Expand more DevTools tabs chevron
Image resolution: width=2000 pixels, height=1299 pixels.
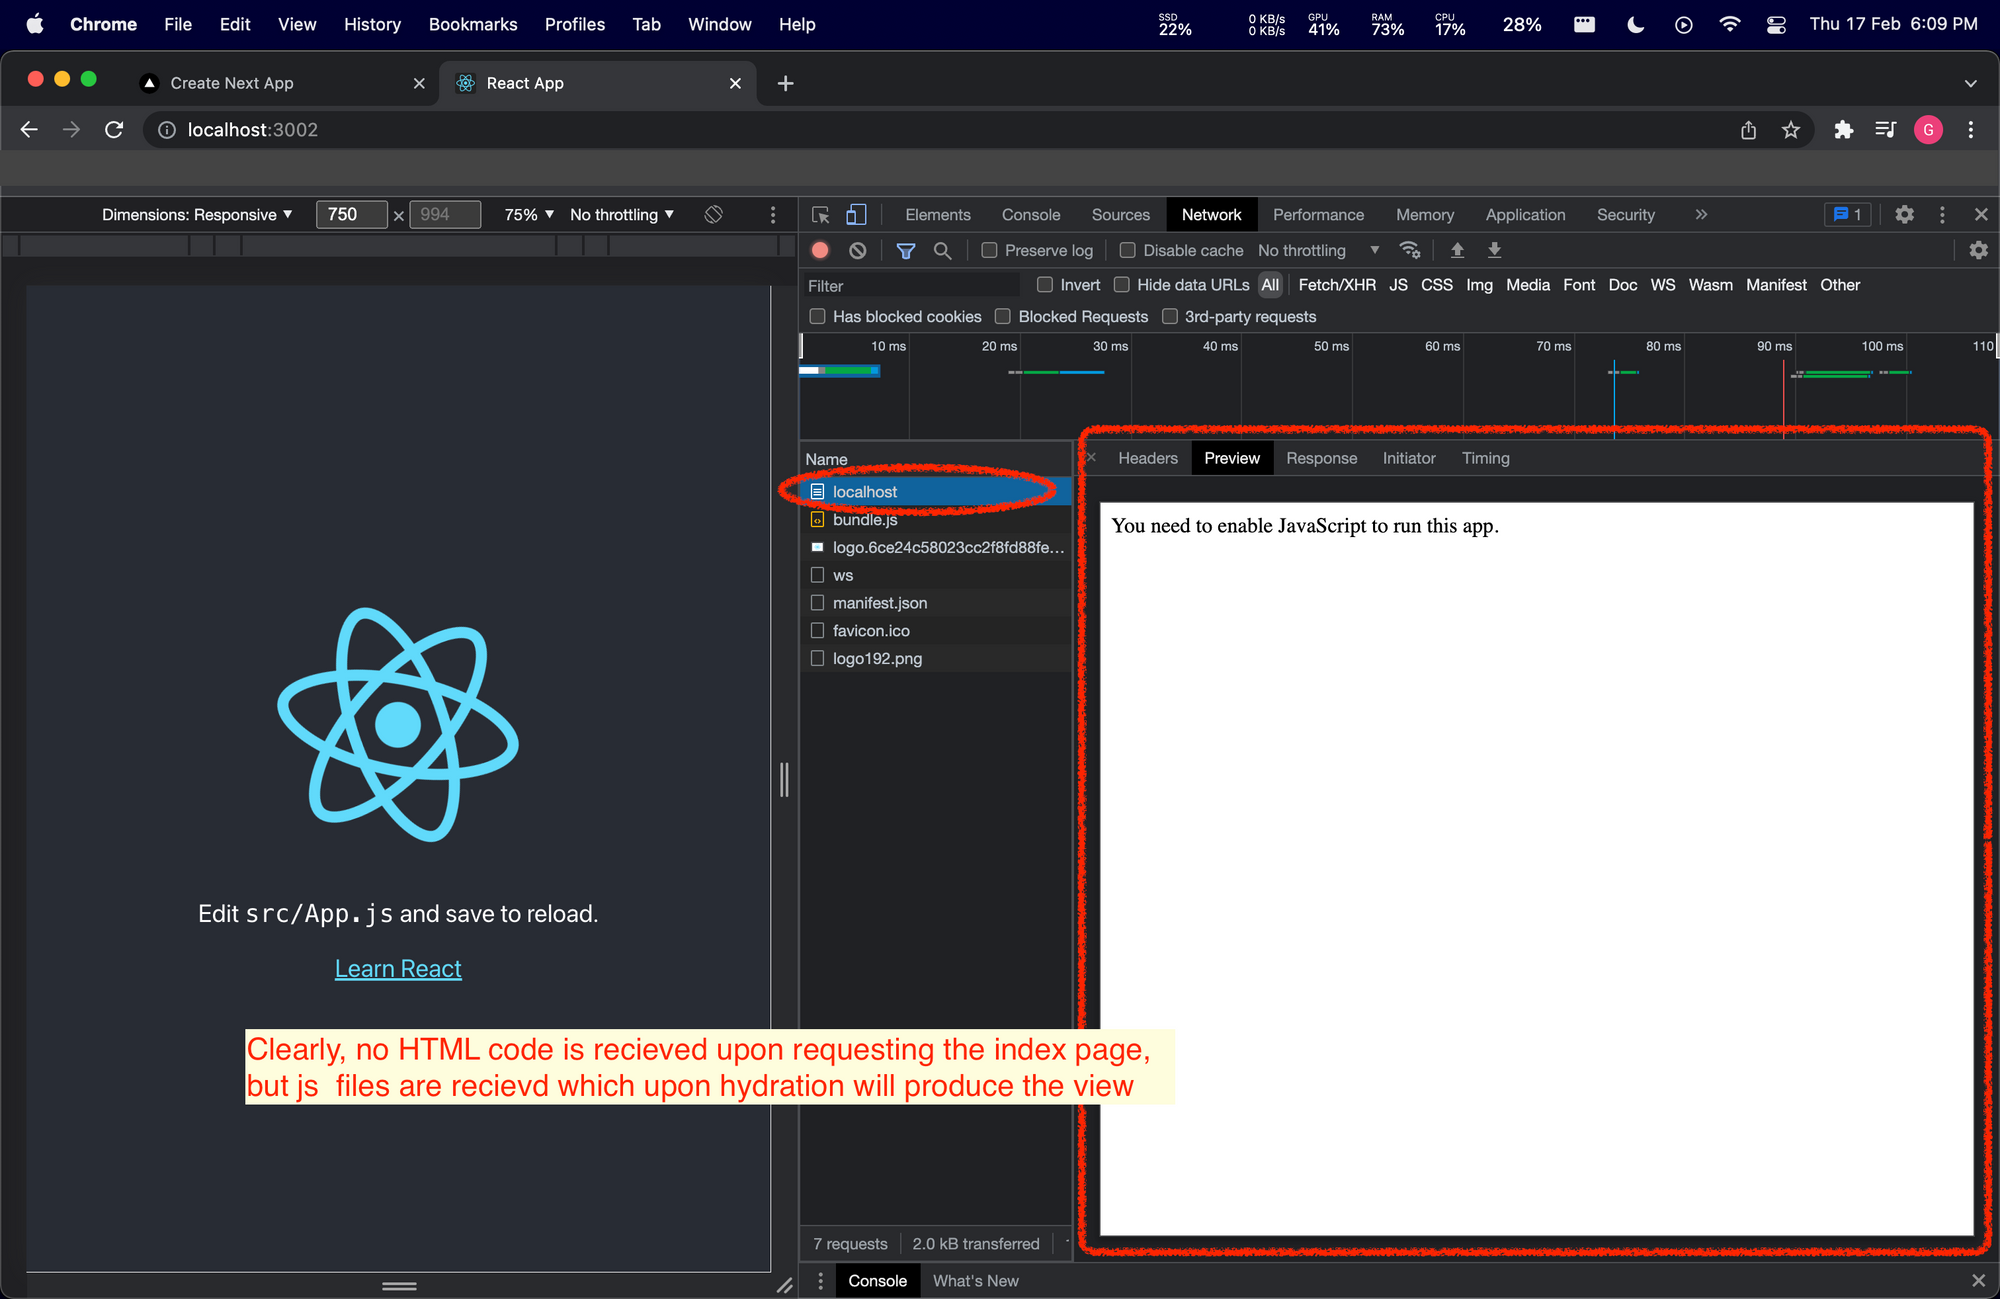(x=1701, y=214)
